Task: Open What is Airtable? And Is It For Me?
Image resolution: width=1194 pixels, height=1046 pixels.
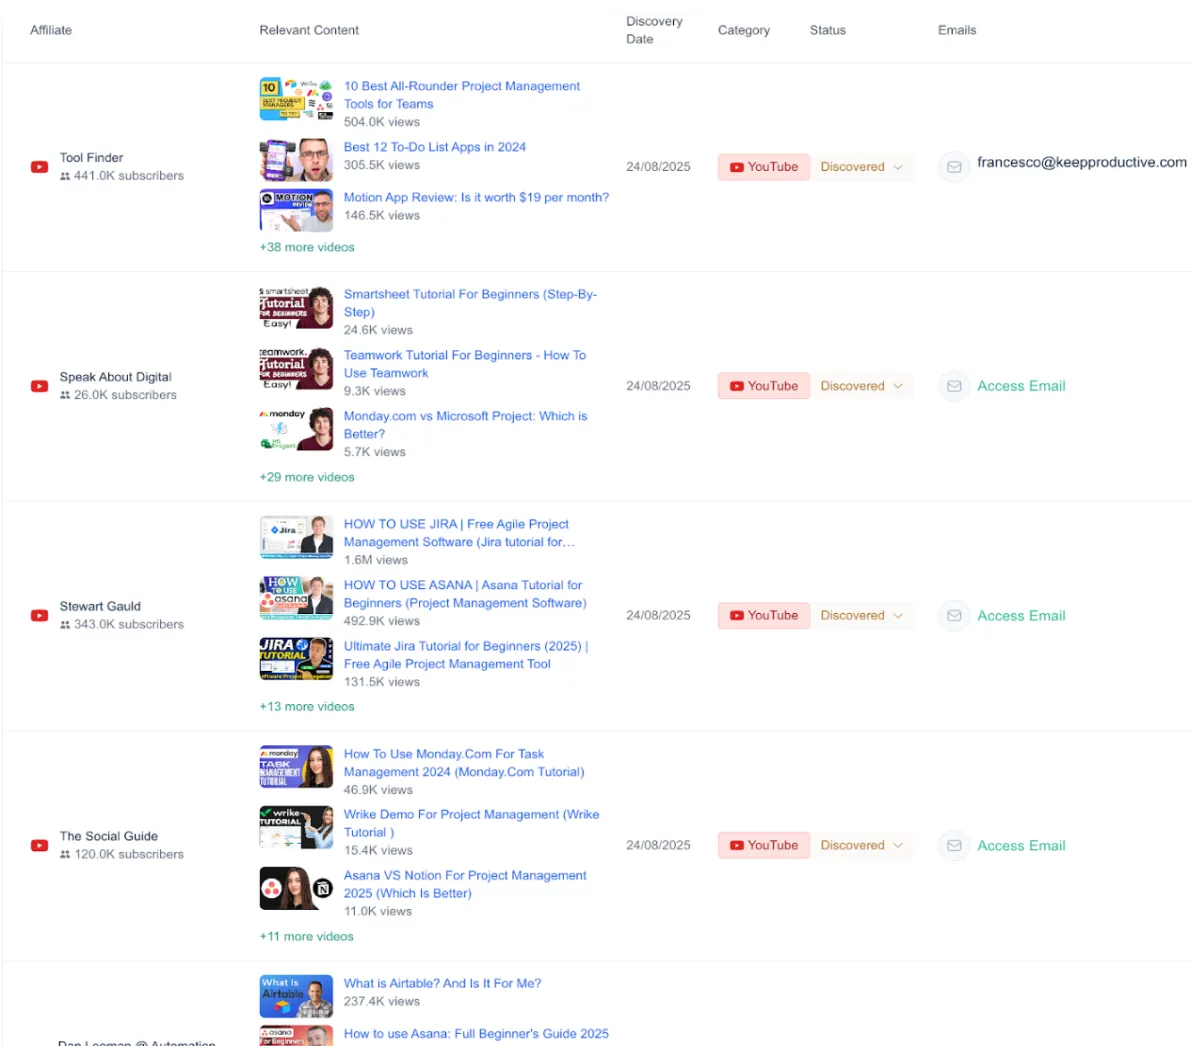Action: point(442,984)
